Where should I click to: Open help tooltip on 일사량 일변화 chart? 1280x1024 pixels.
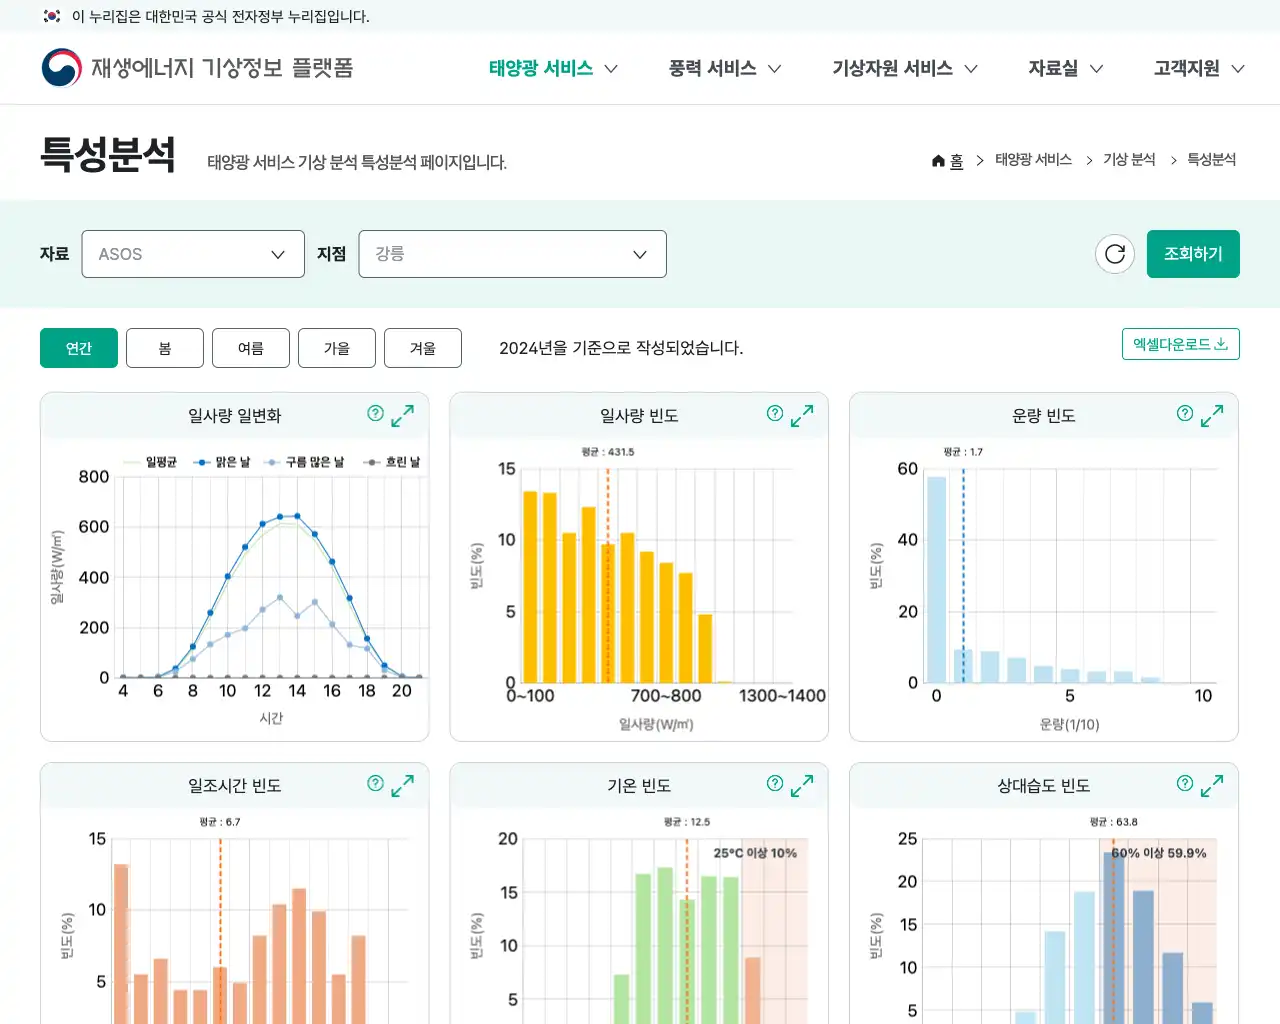tap(375, 412)
